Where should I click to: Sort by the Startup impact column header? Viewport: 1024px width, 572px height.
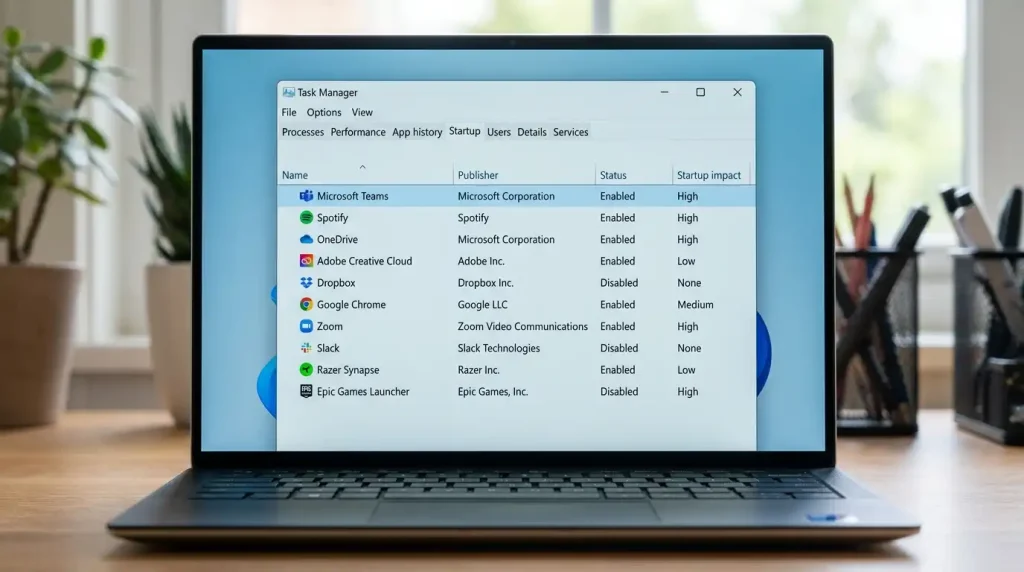pyautogui.click(x=711, y=175)
